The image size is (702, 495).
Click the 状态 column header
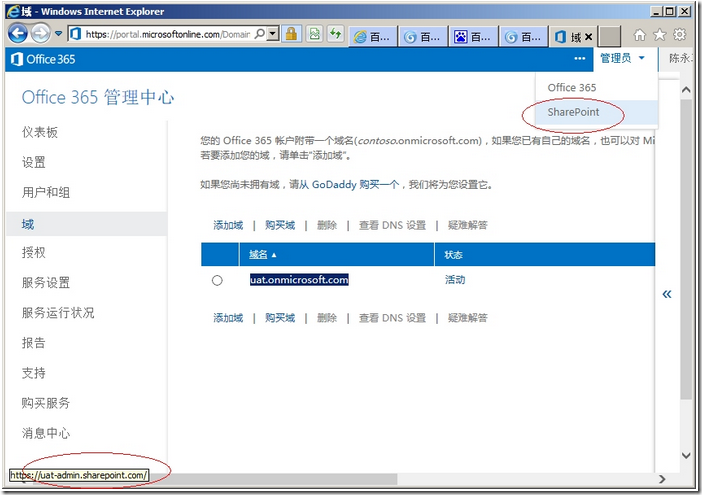[x=453, y=255]
